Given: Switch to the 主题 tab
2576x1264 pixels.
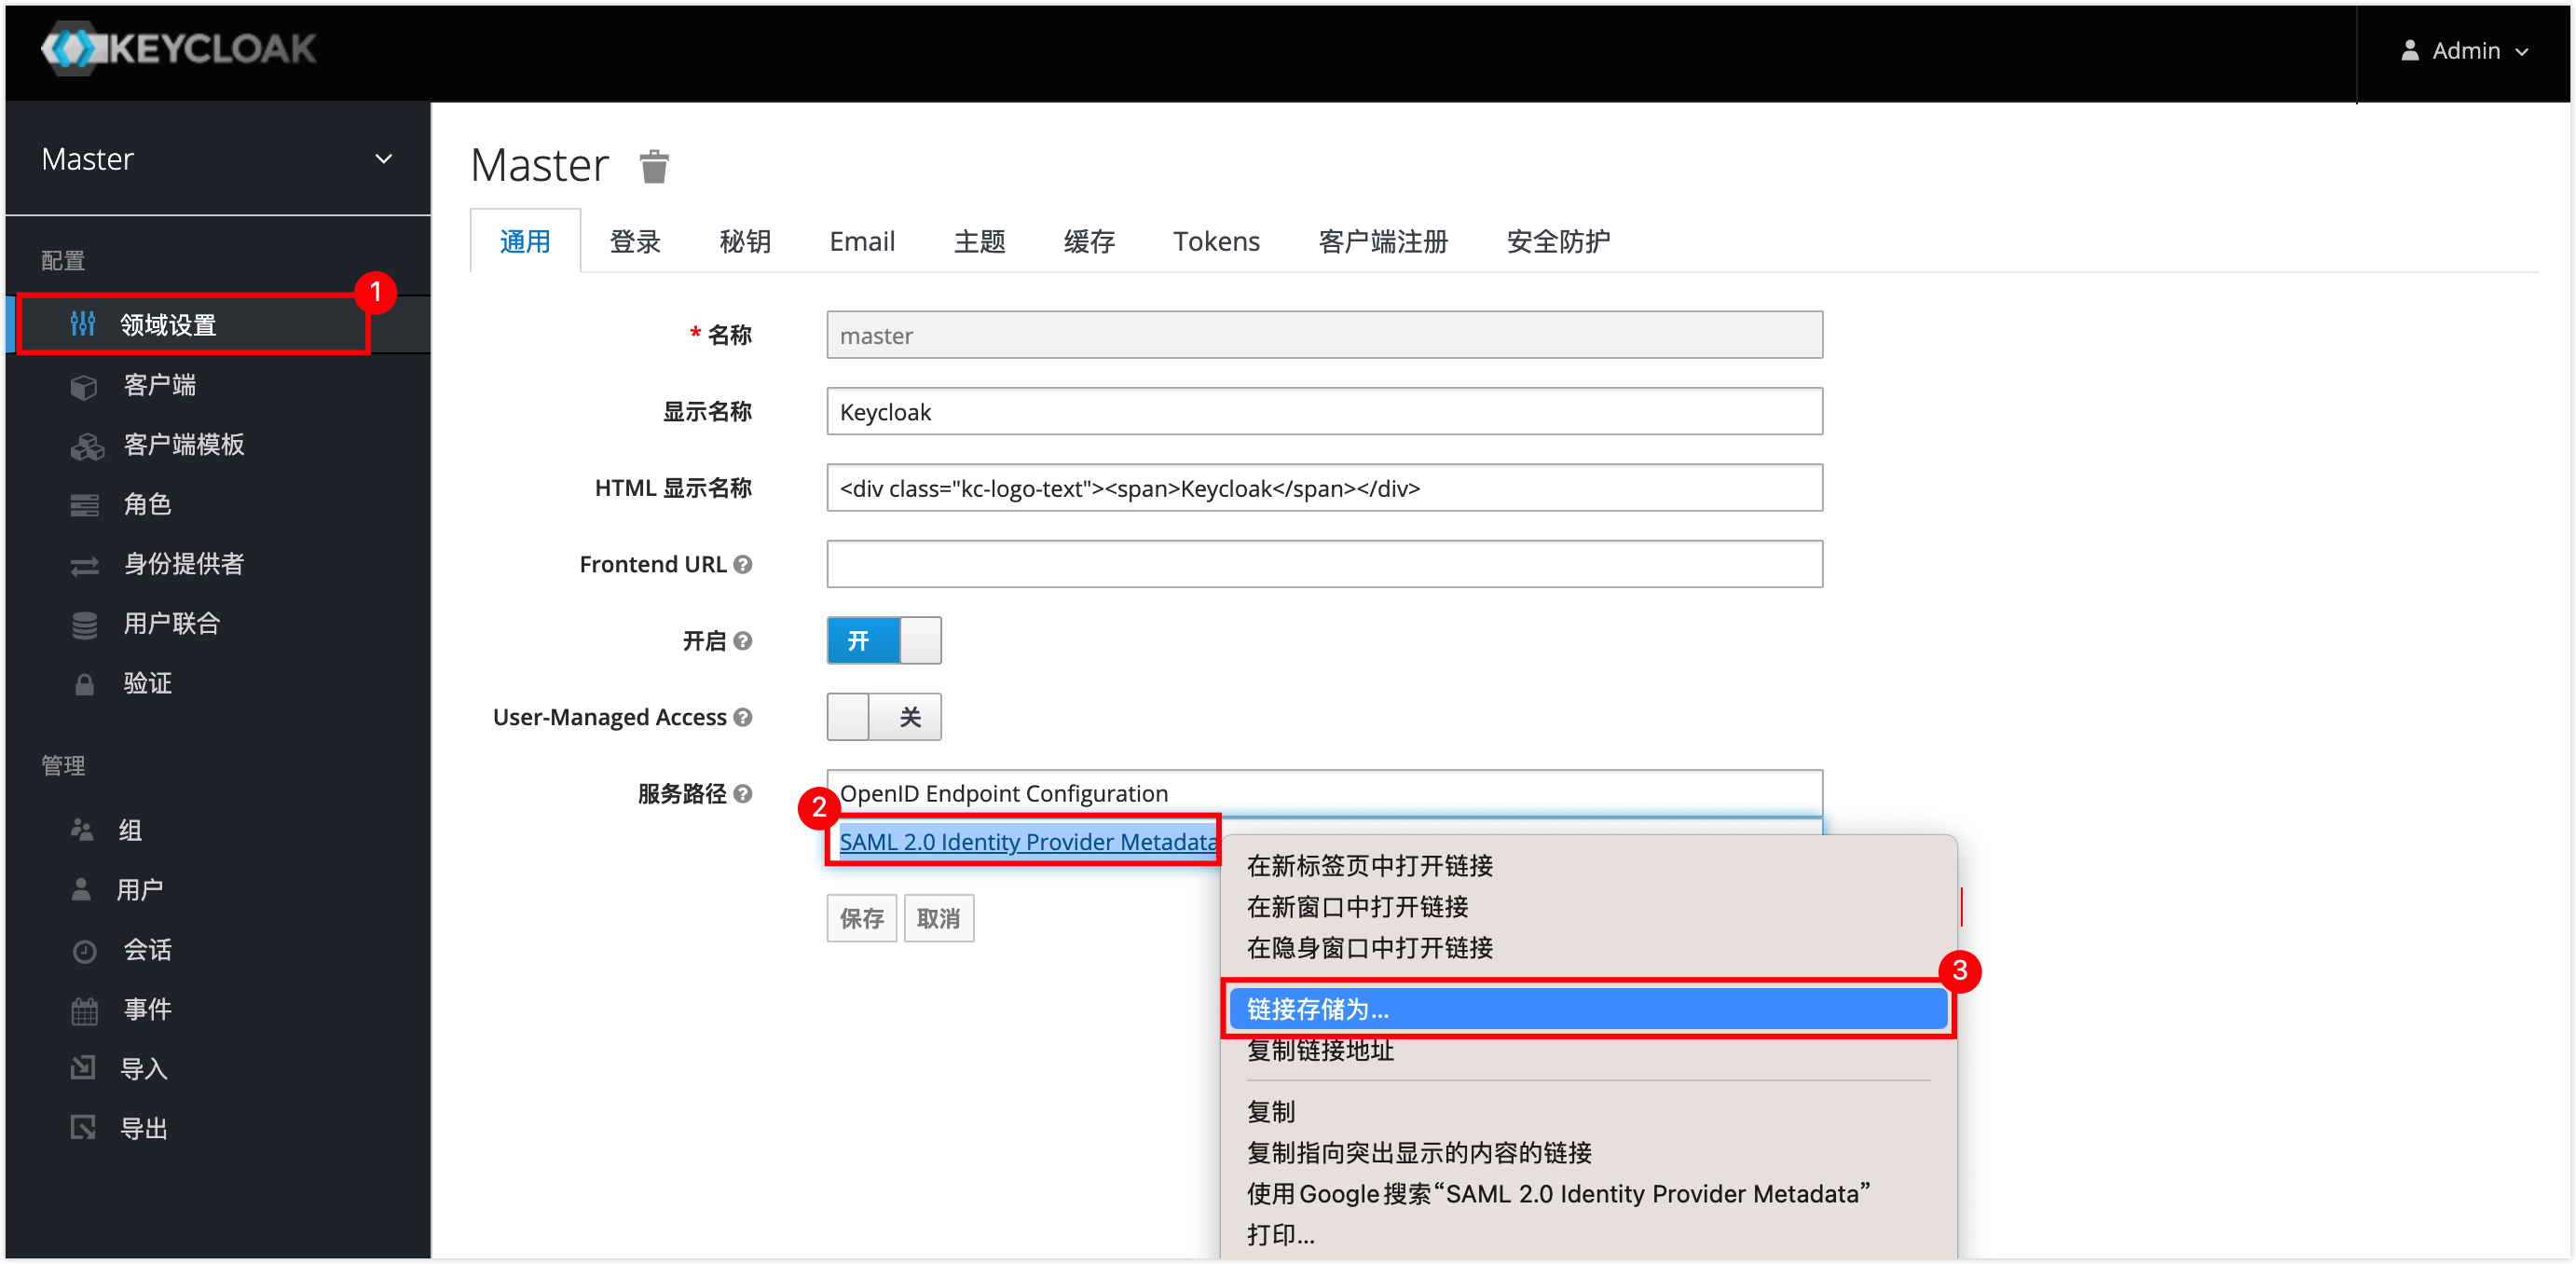Looking at the screenshot, I should 979,241.
